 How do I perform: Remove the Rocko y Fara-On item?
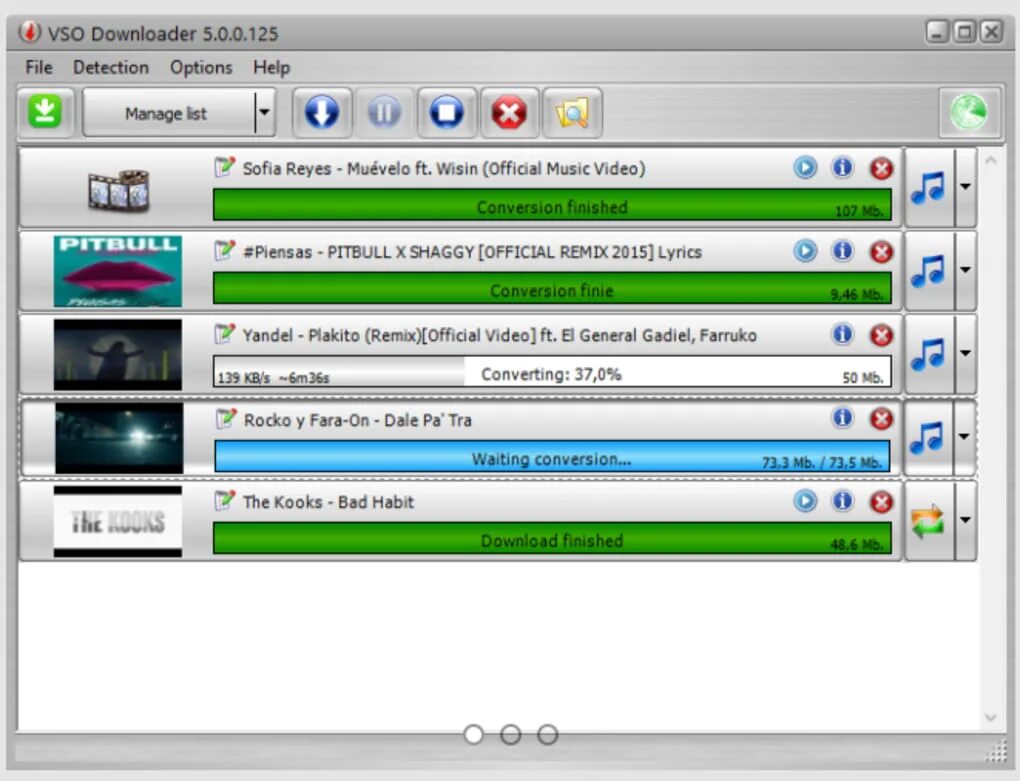[881, 419]
